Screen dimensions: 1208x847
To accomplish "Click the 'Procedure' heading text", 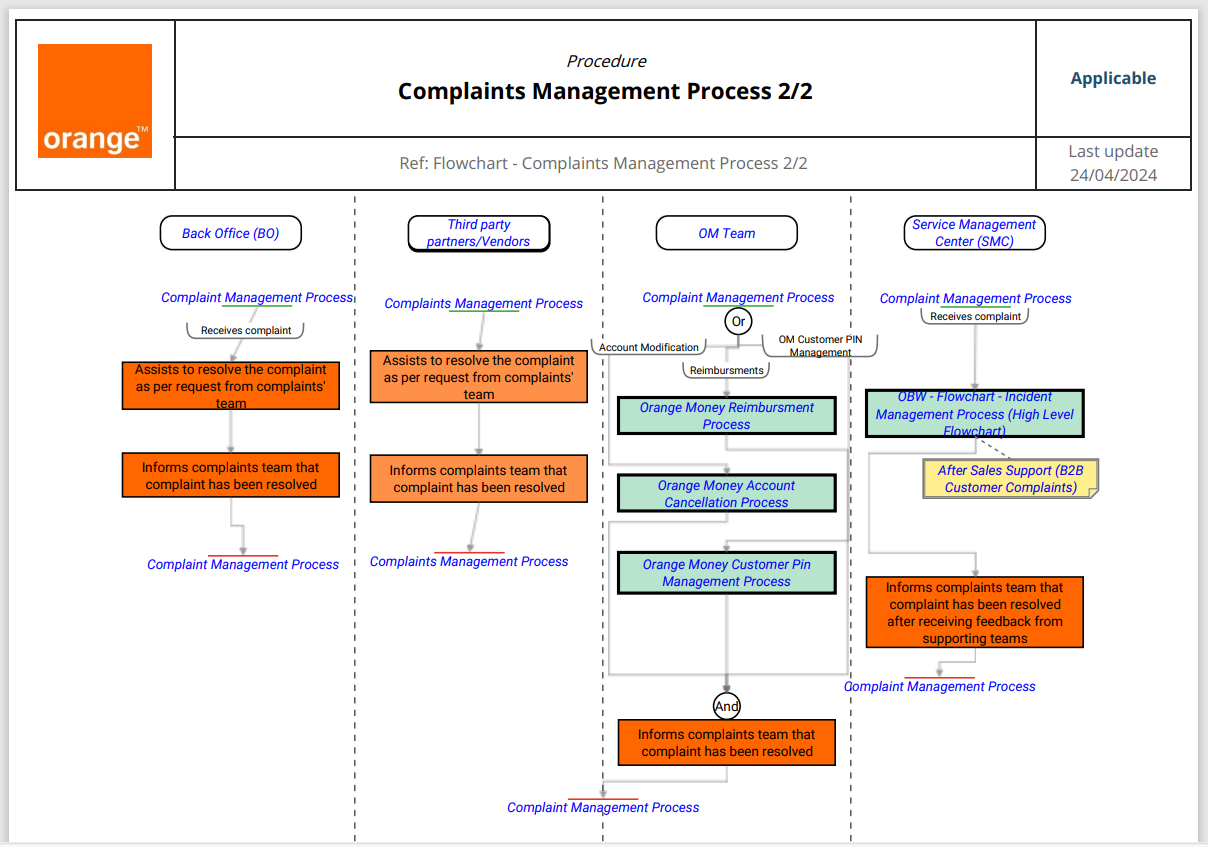I will (606, 61).
